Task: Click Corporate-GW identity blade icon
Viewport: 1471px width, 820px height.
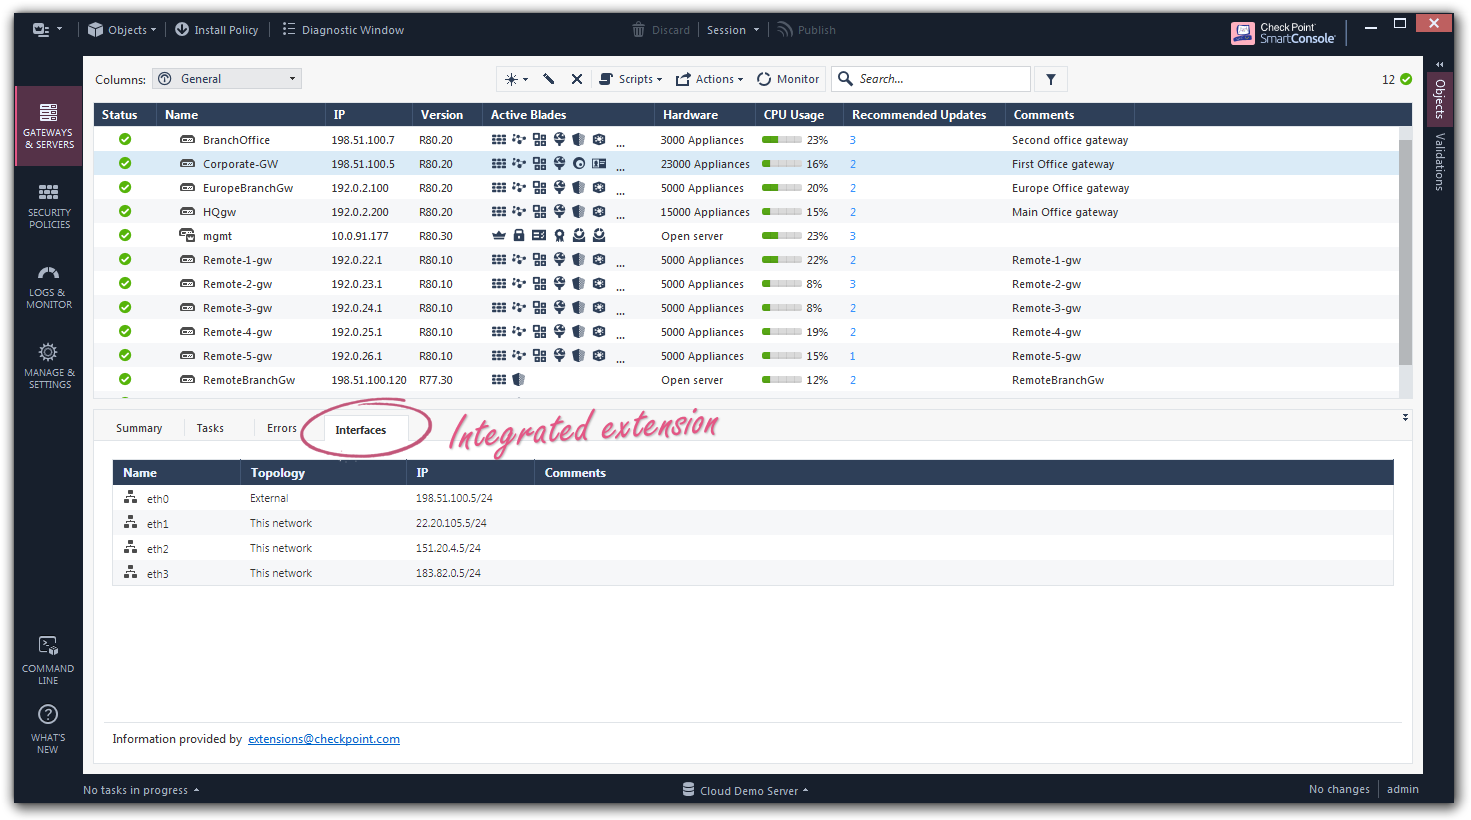Action: coord(599,164)
